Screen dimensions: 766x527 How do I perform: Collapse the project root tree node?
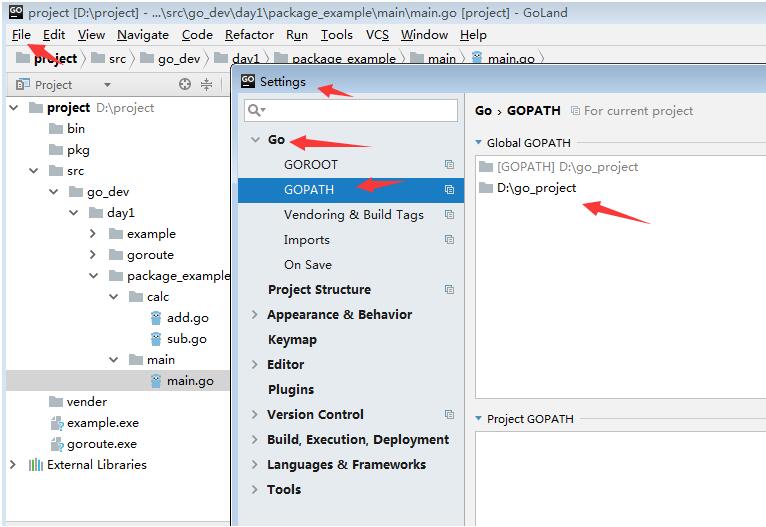click(14, 107)
